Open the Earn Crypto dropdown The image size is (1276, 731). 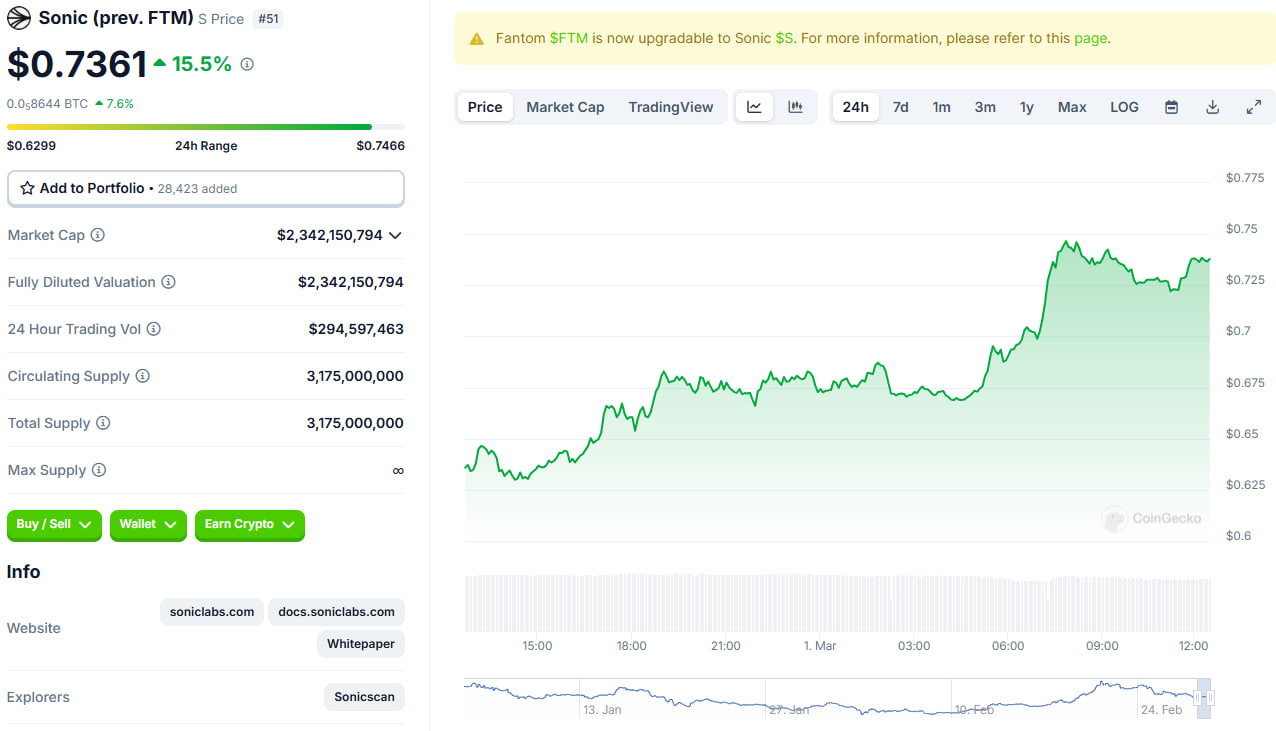(250, 524)
